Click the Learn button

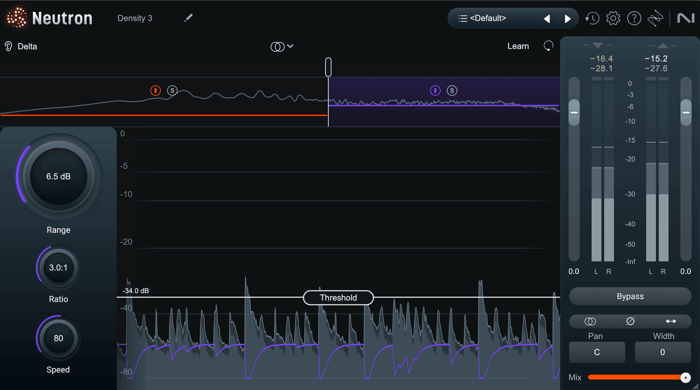pos(518,46)
